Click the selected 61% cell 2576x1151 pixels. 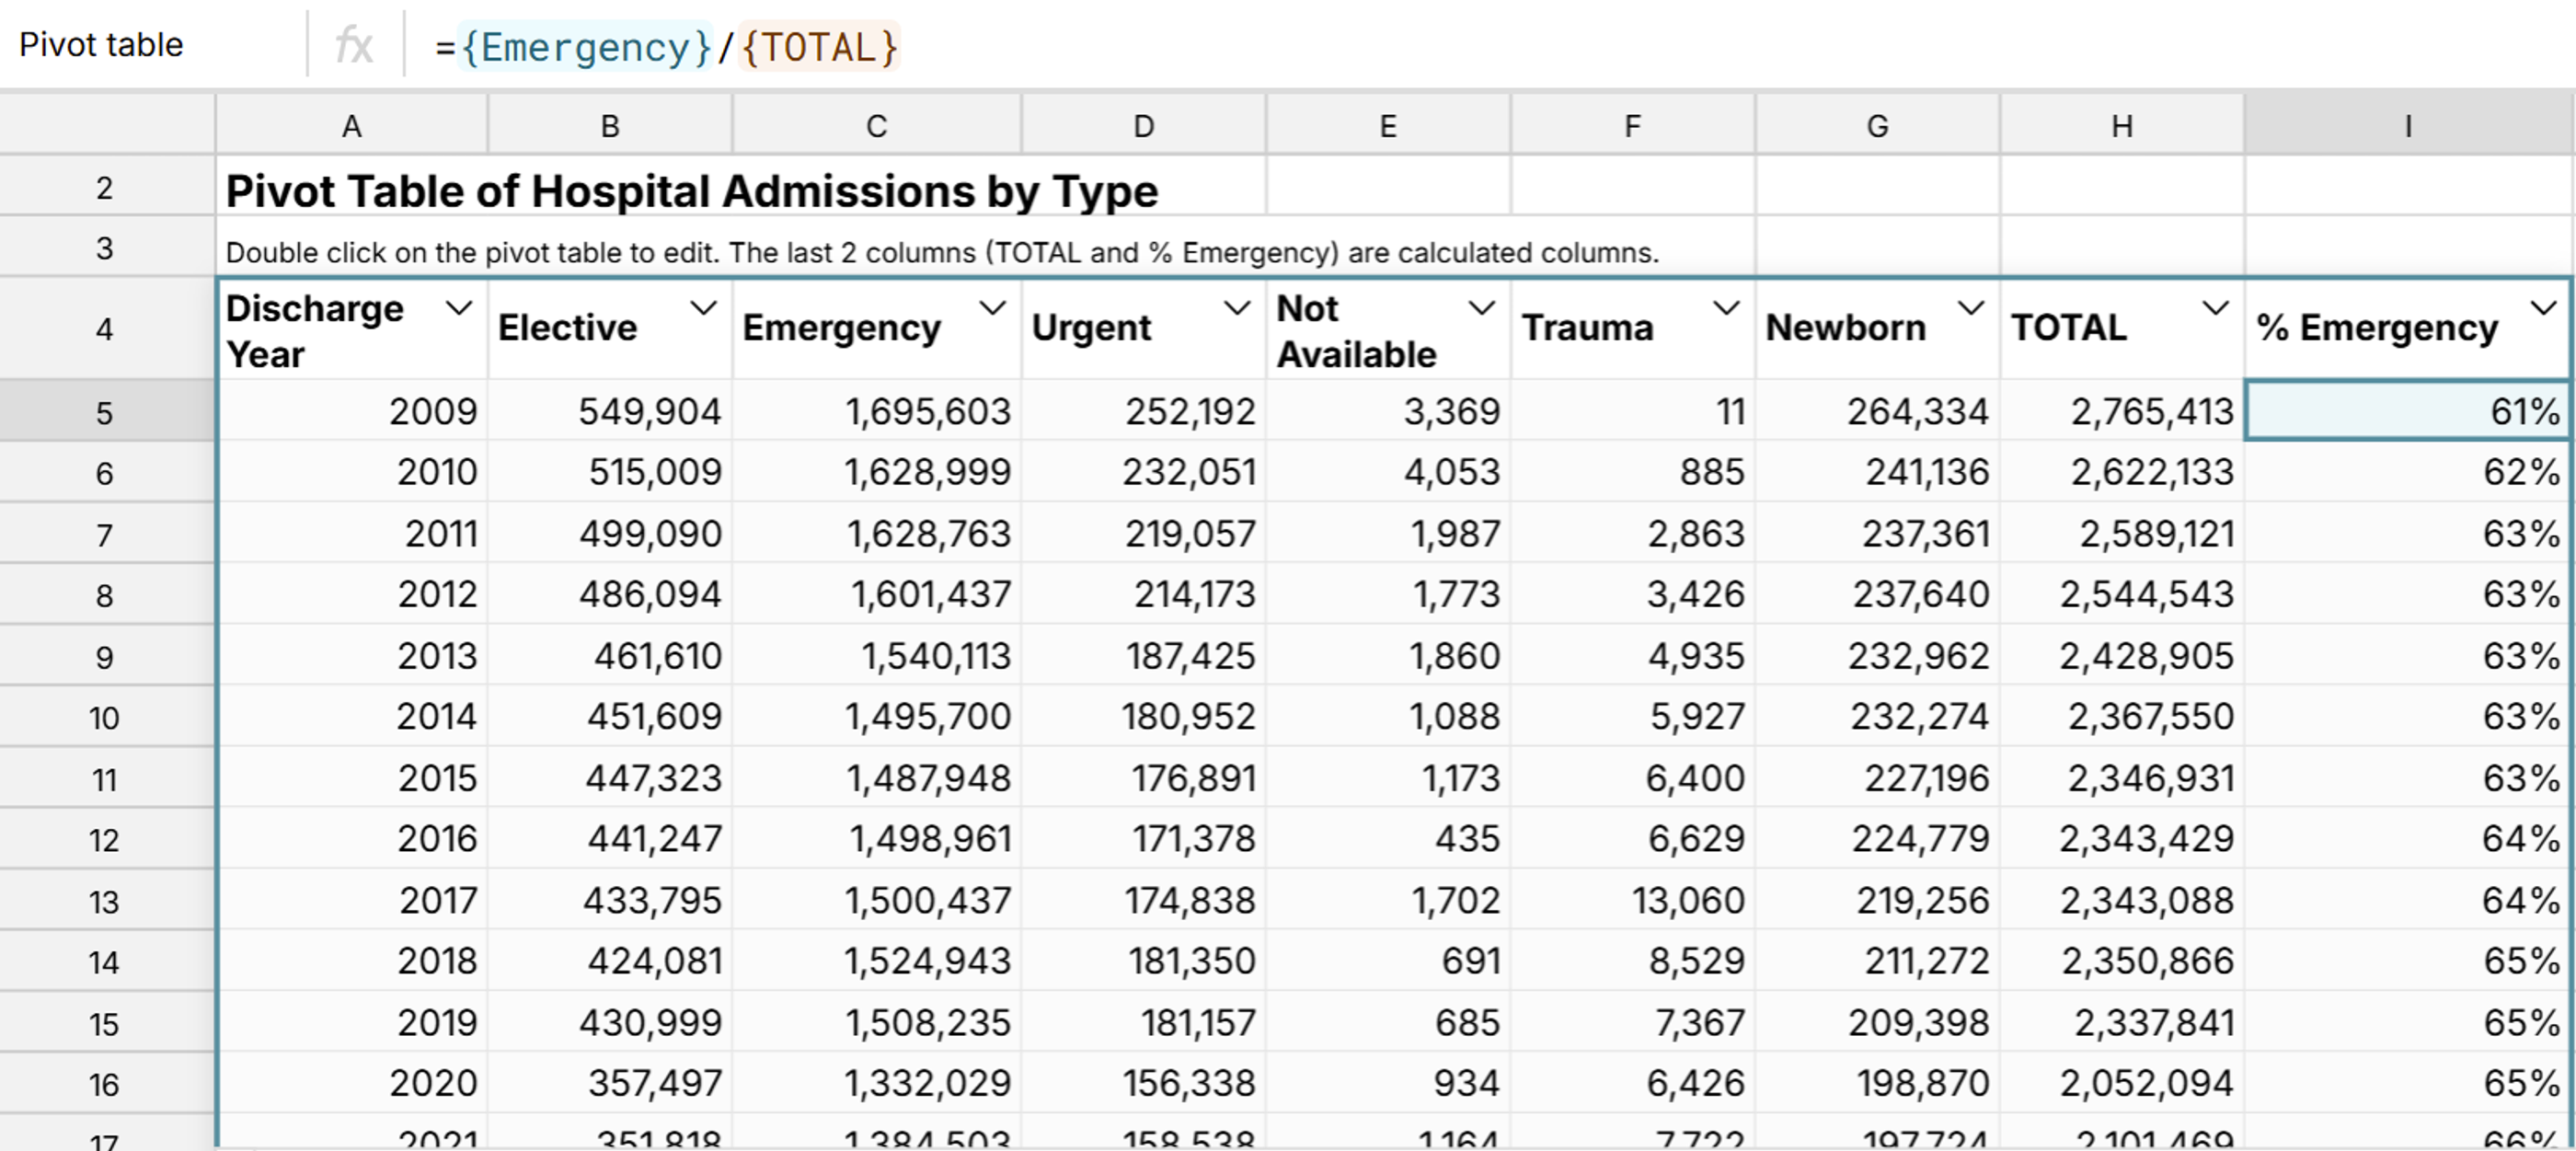click(x=2408, y=410)
